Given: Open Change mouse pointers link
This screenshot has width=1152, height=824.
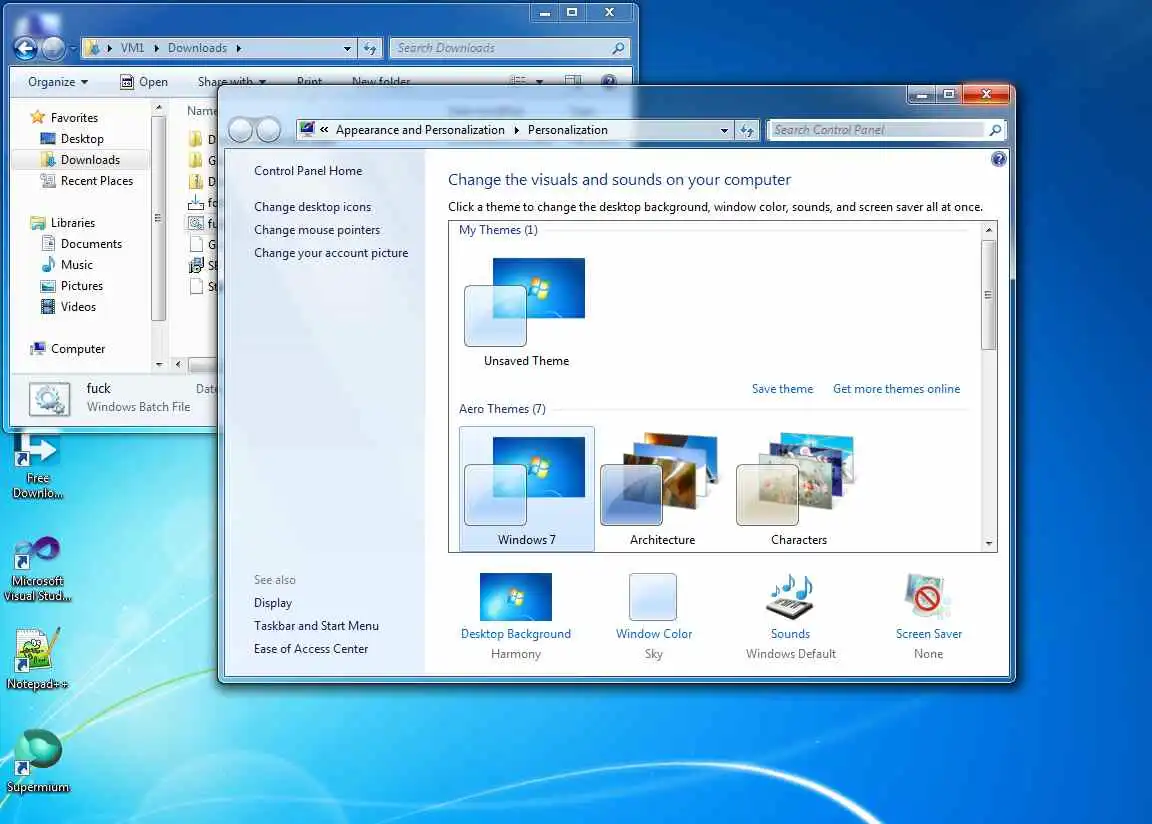Looking at the screenshot, I should point(317,230).
